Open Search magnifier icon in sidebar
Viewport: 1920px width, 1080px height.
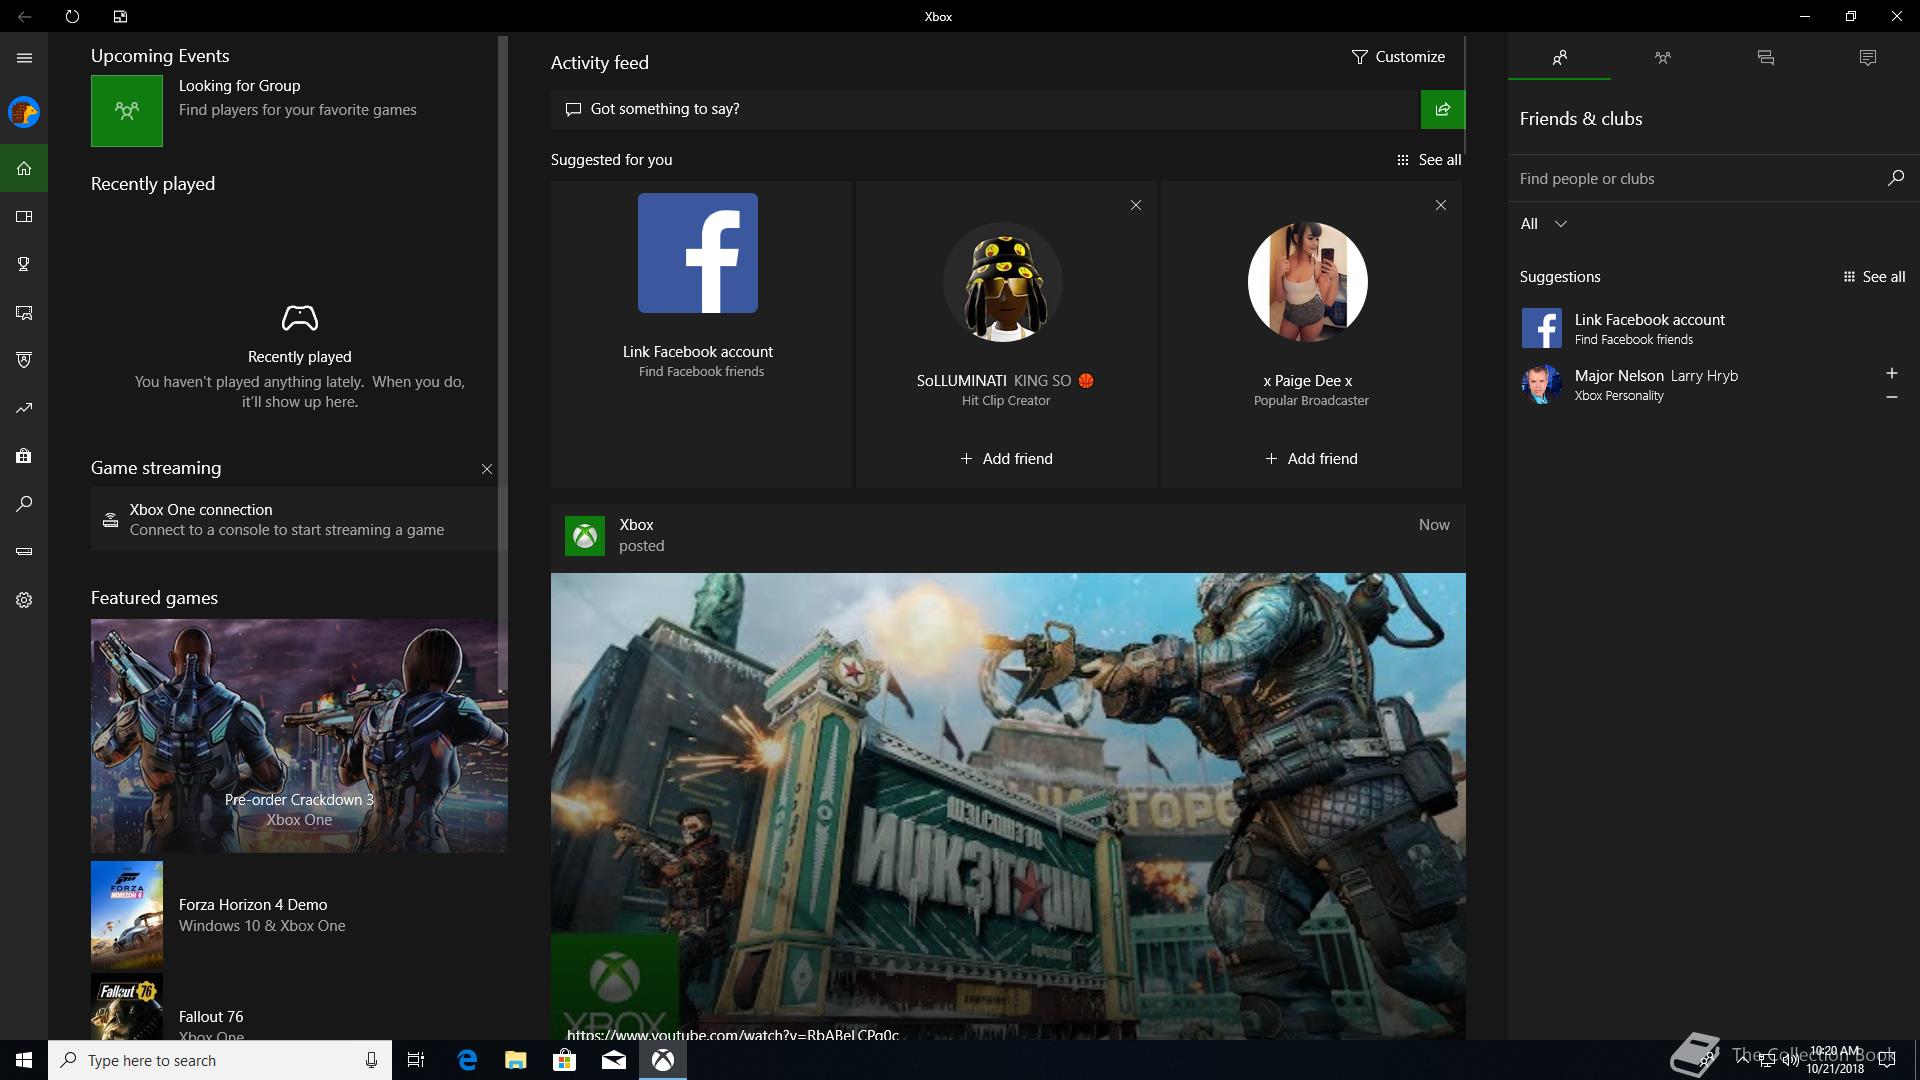[x=24, y=504]
